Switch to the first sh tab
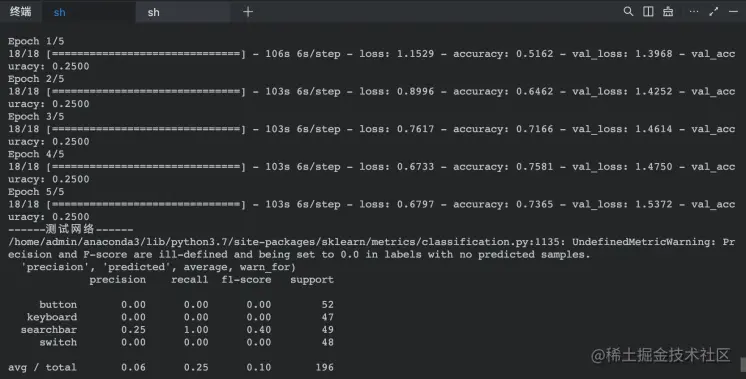 pyautogui.click(x=88, y=12)
